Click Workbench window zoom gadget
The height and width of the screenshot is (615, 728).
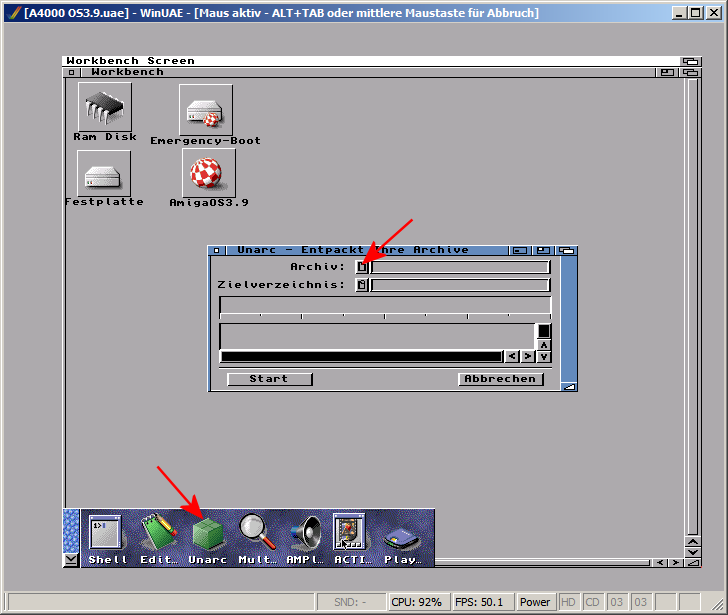pos(667,72)
